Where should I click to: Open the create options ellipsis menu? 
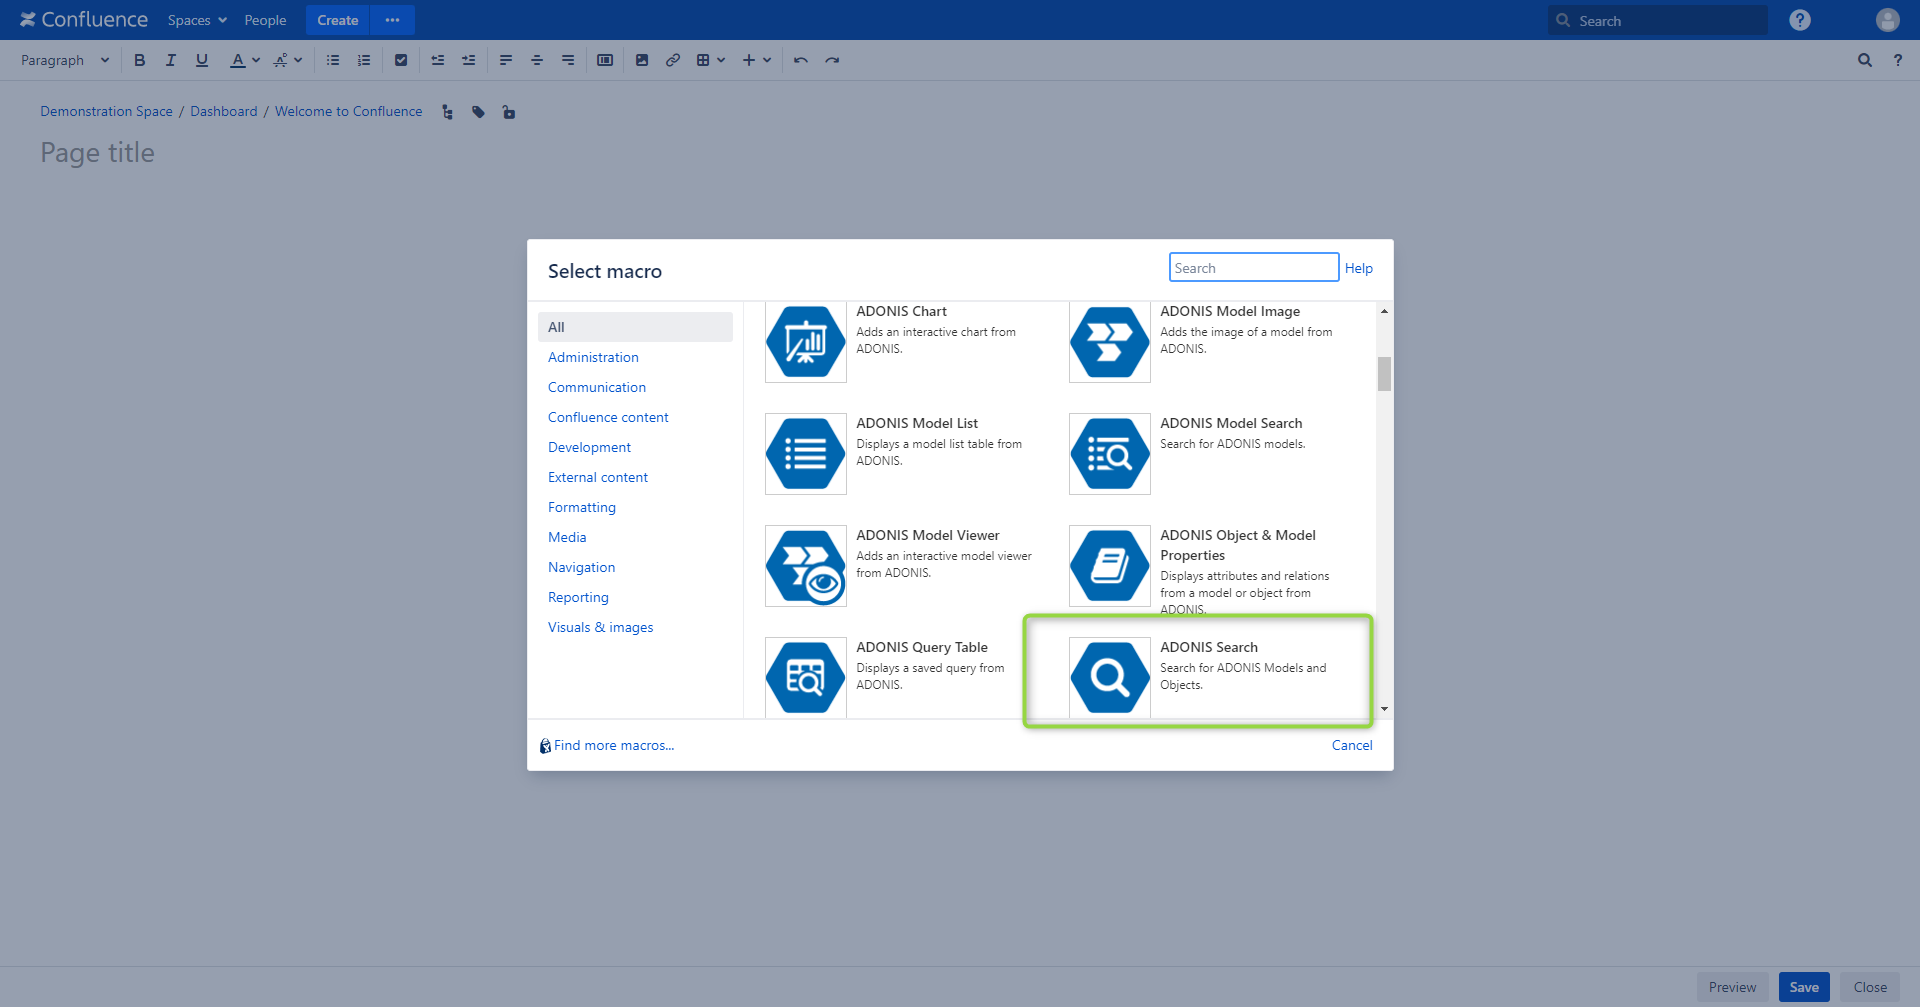(392, 20)
